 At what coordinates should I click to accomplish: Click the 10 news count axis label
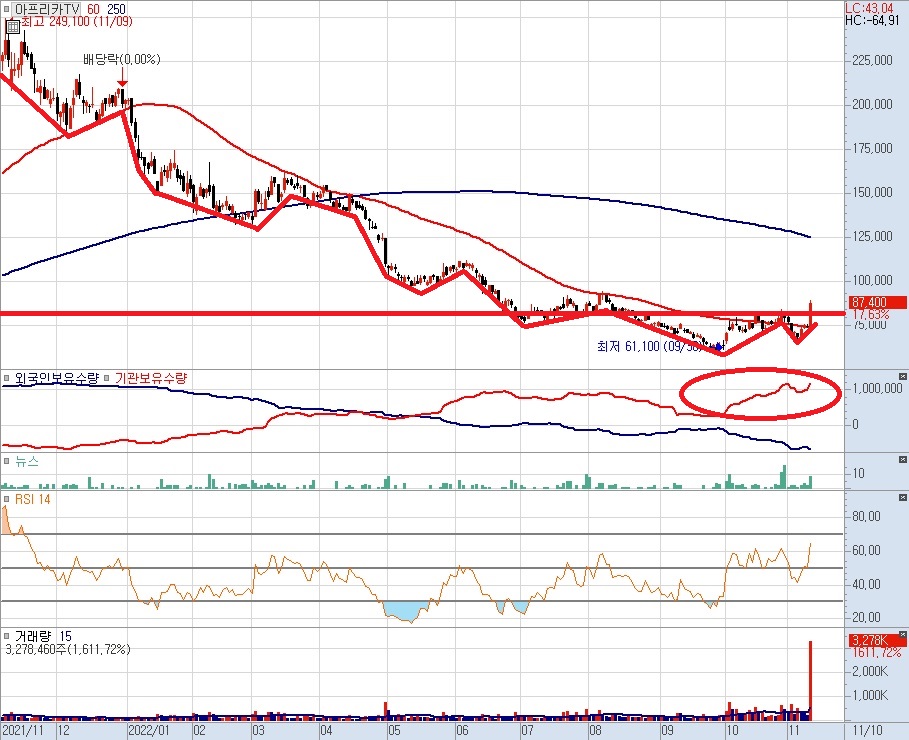point(859,473)
